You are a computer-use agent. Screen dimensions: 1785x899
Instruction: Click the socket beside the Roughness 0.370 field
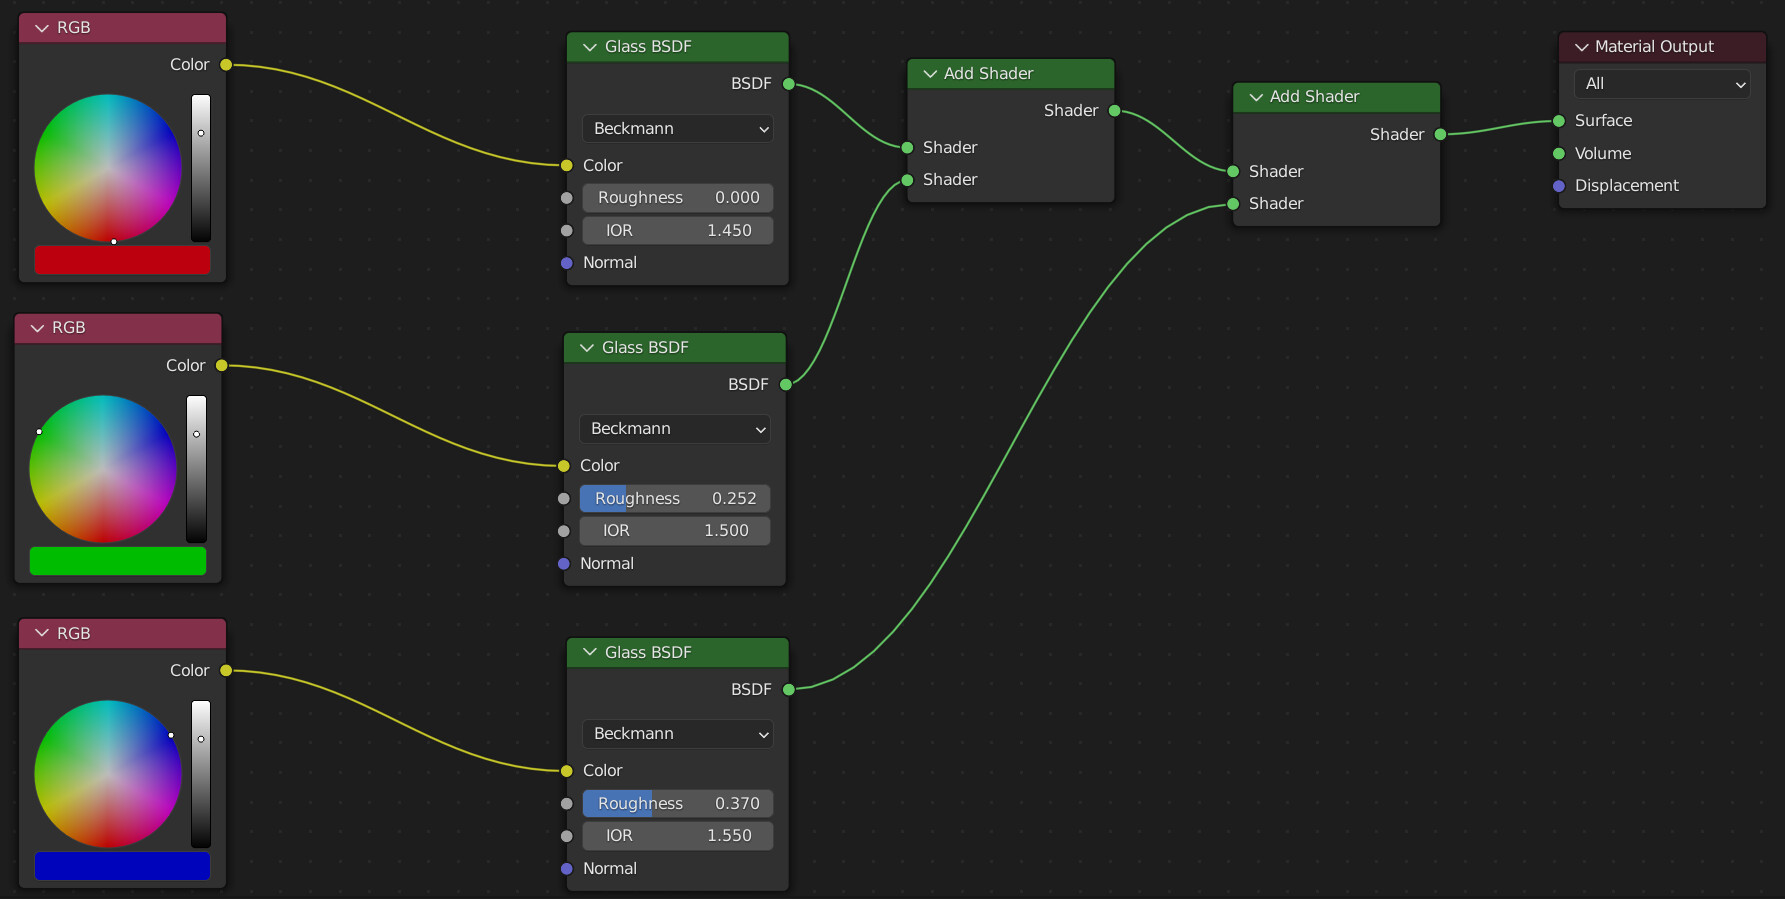click(567, 803)
